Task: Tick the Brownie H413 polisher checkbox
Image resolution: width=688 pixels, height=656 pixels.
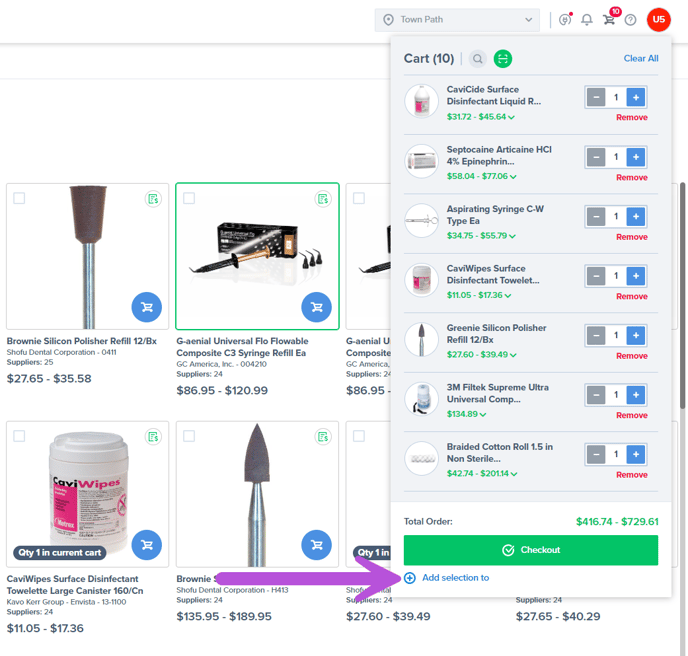Action: (x=189, y=436)
